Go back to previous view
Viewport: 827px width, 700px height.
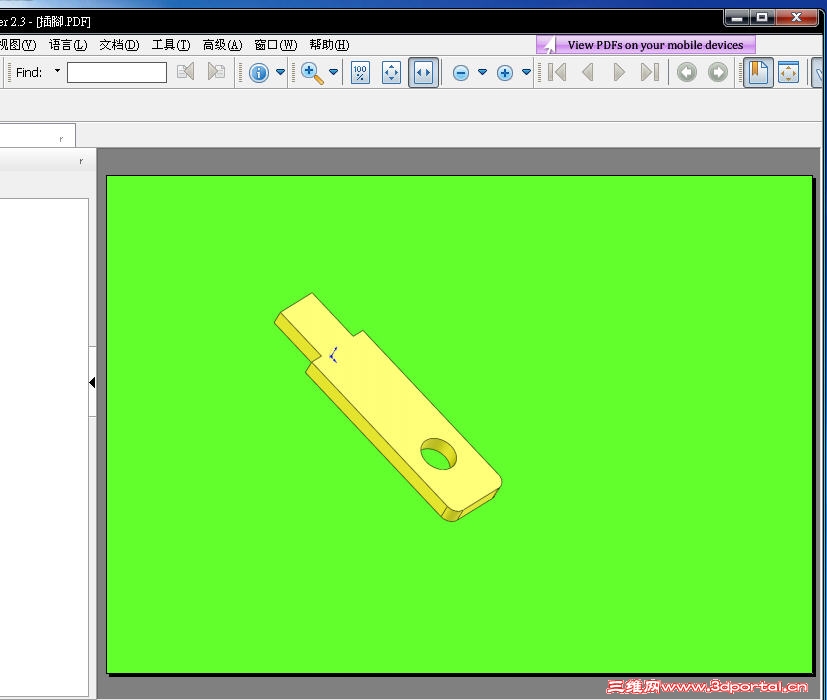click(687, 72)
